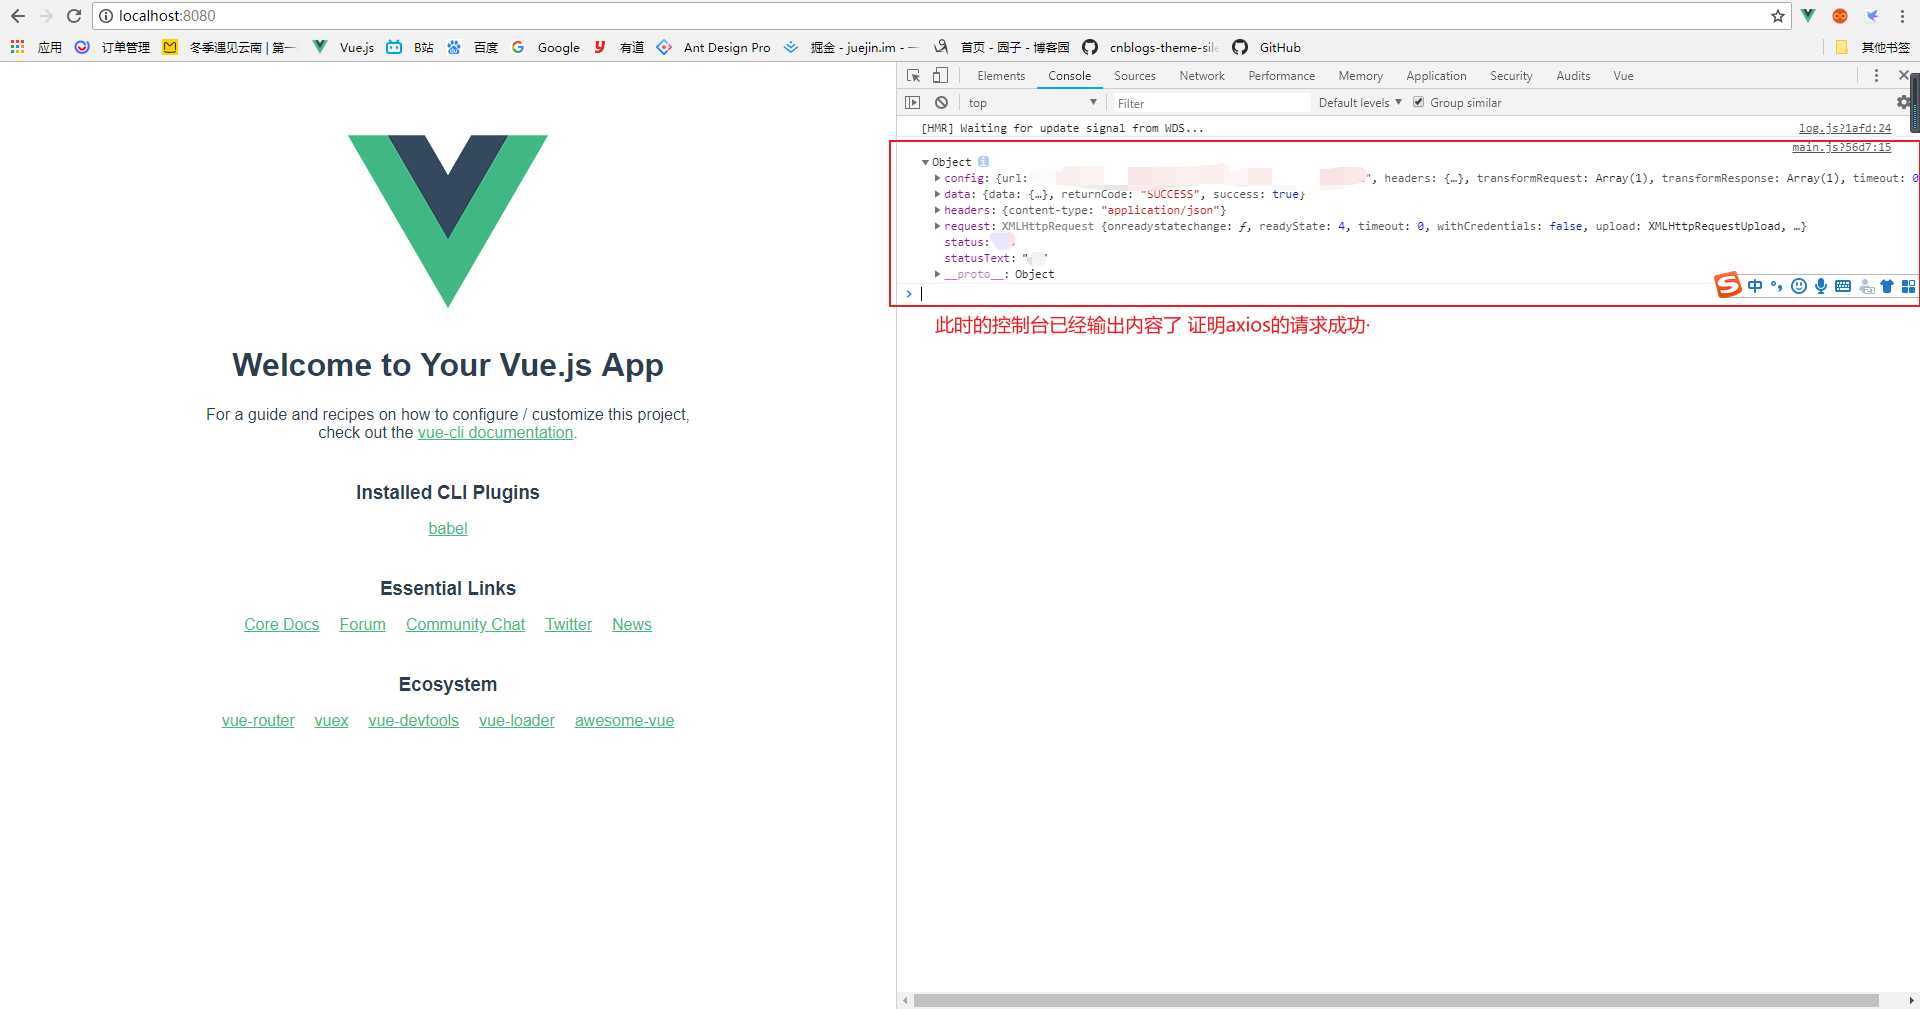This screenshot has height=1009, width=1920.
Task: Uncheck the Group similar checkbox
Action: pos(1418,102)
